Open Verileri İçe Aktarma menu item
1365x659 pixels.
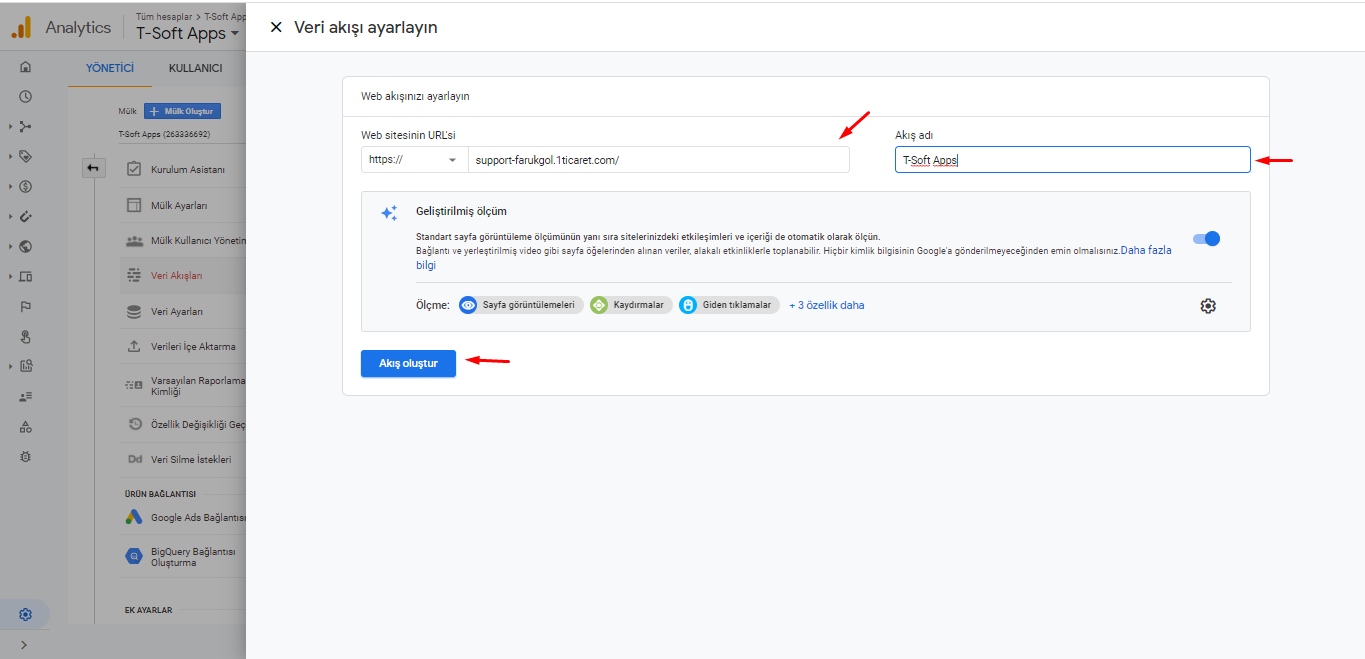coord(183,347)
